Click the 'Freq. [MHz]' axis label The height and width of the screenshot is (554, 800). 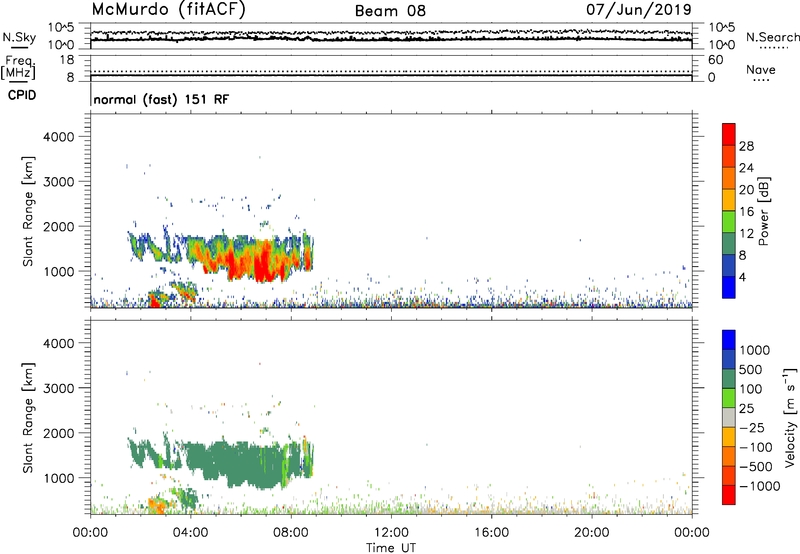point(18,68)
